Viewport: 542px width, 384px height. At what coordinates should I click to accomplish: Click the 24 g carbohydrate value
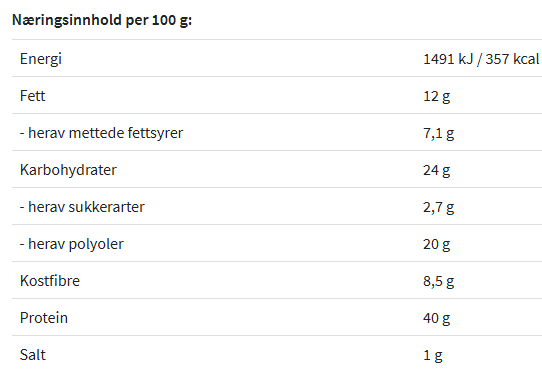(x=437, y=170)
